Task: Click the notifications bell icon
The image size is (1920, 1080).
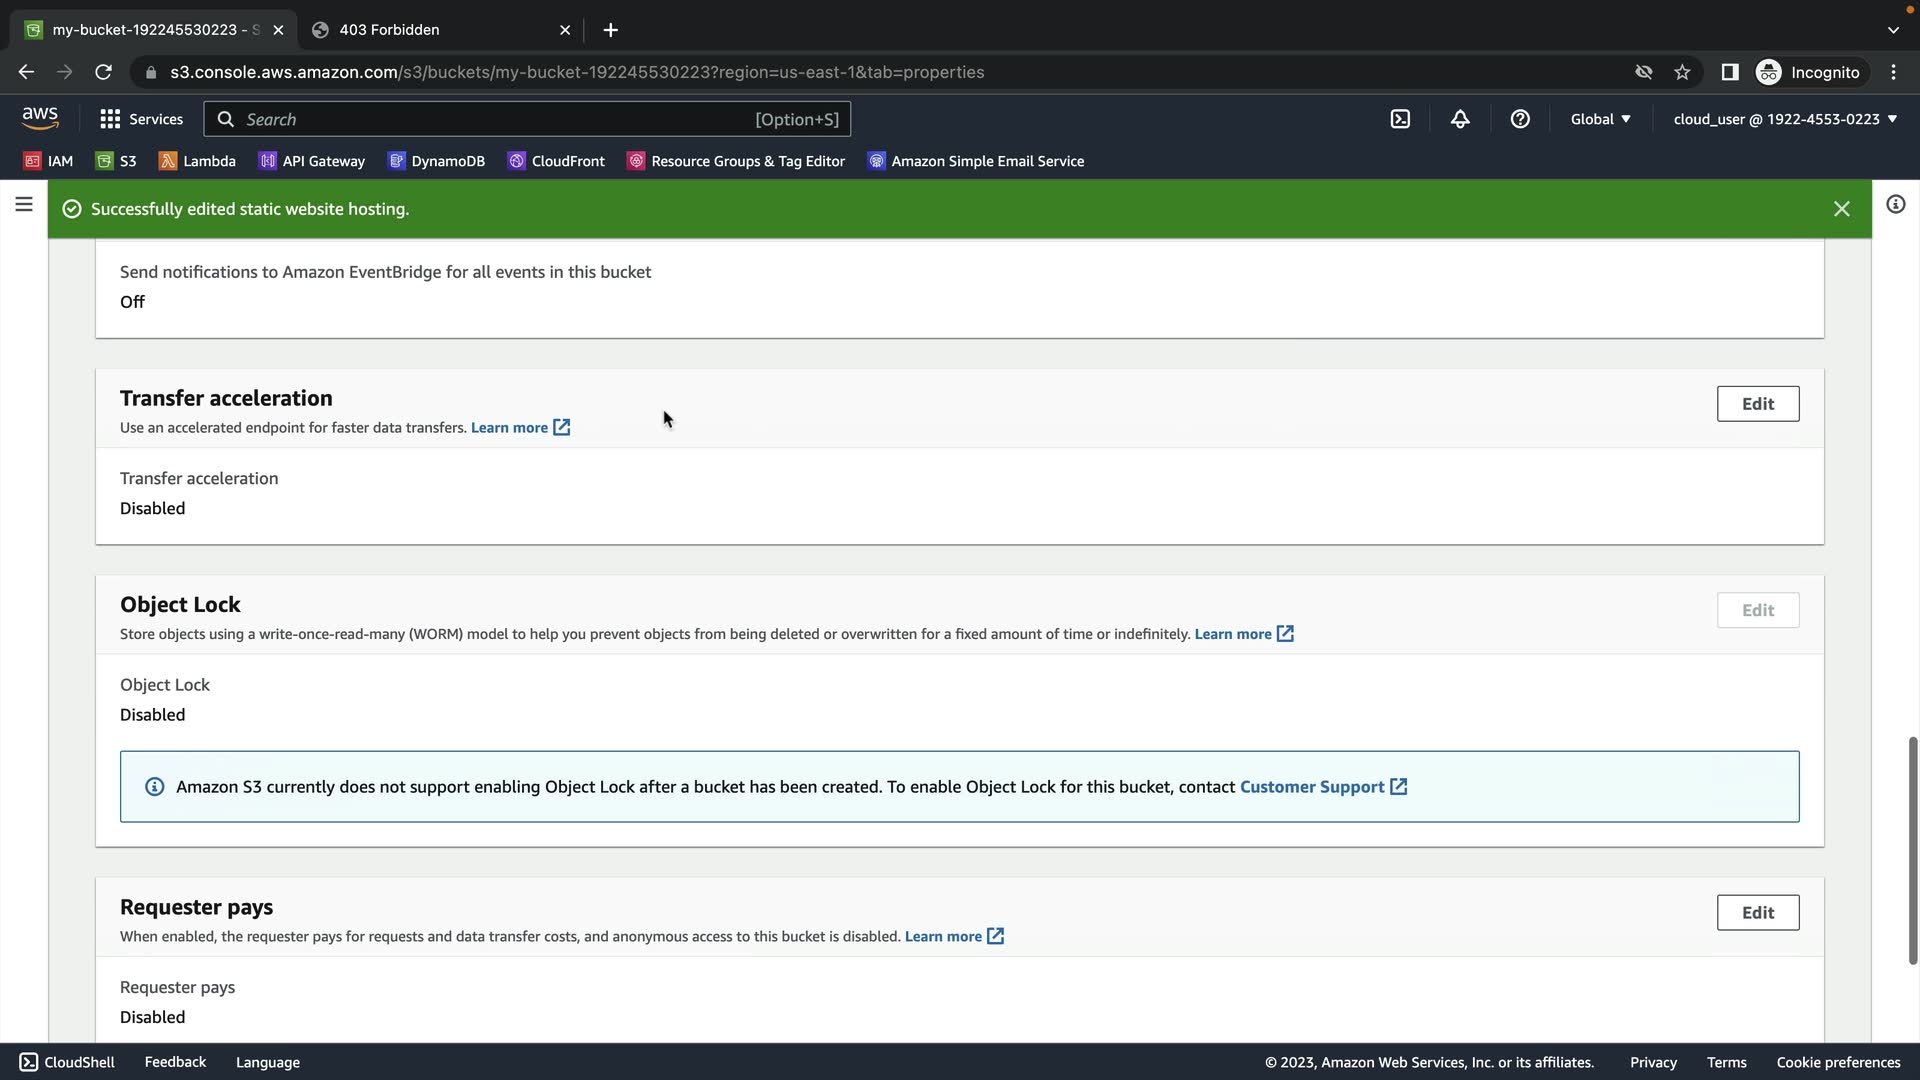Action: tap(1460, 119)
